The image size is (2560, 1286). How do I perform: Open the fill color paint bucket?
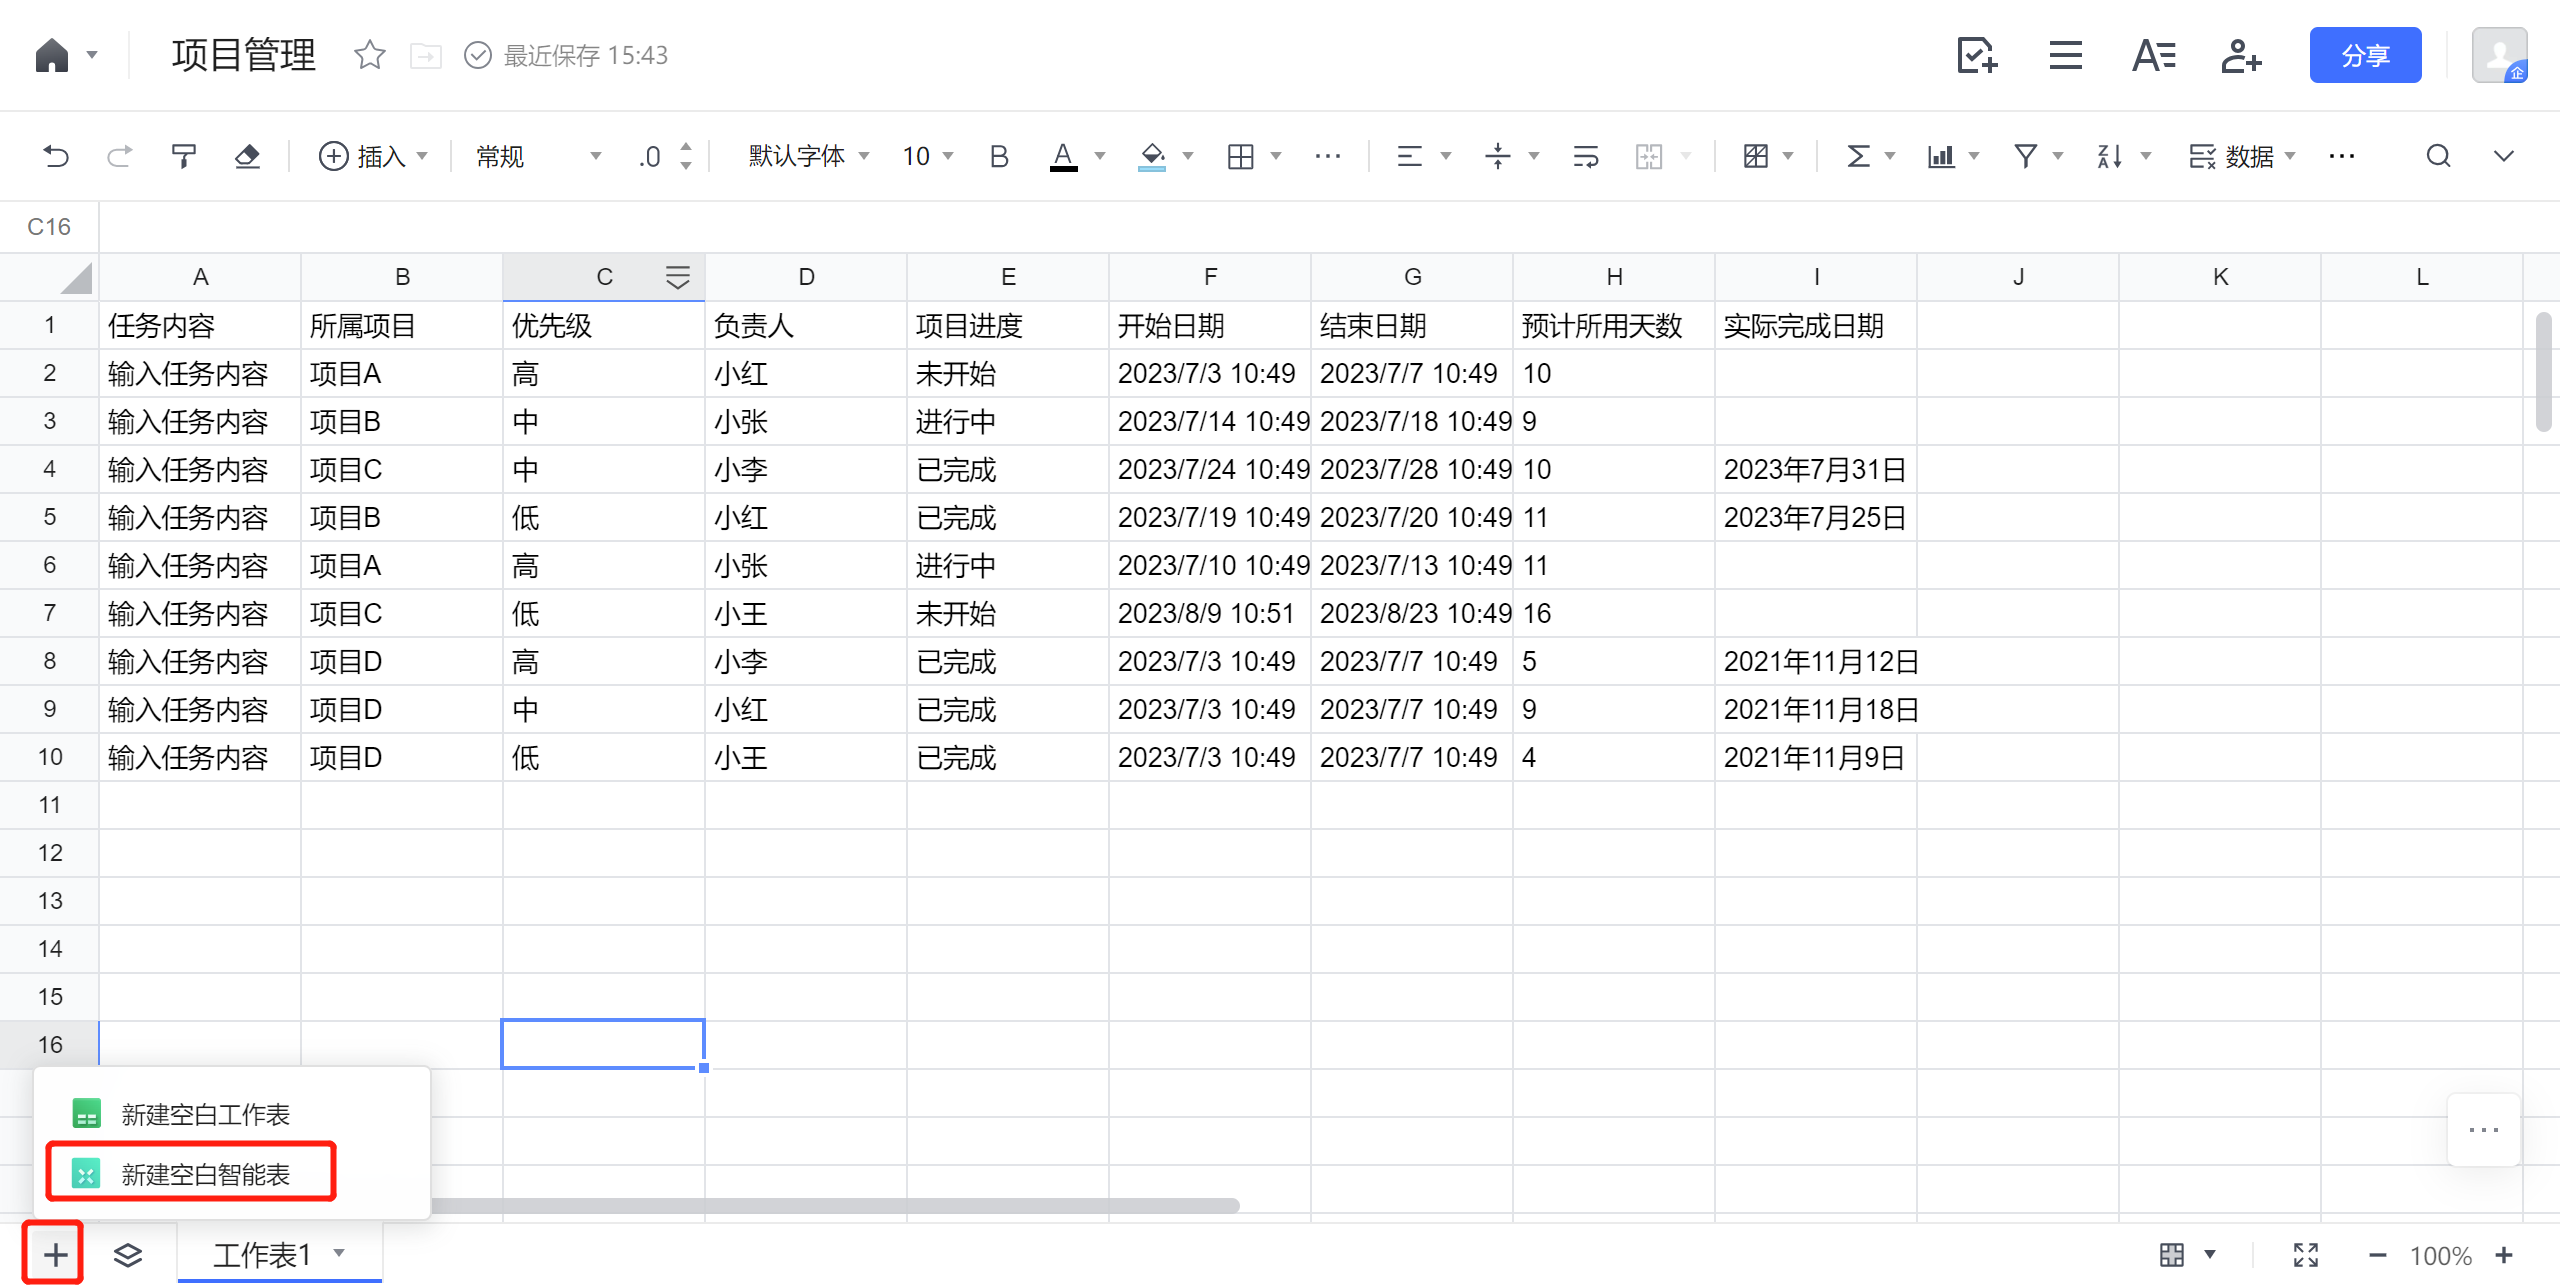1152,156
